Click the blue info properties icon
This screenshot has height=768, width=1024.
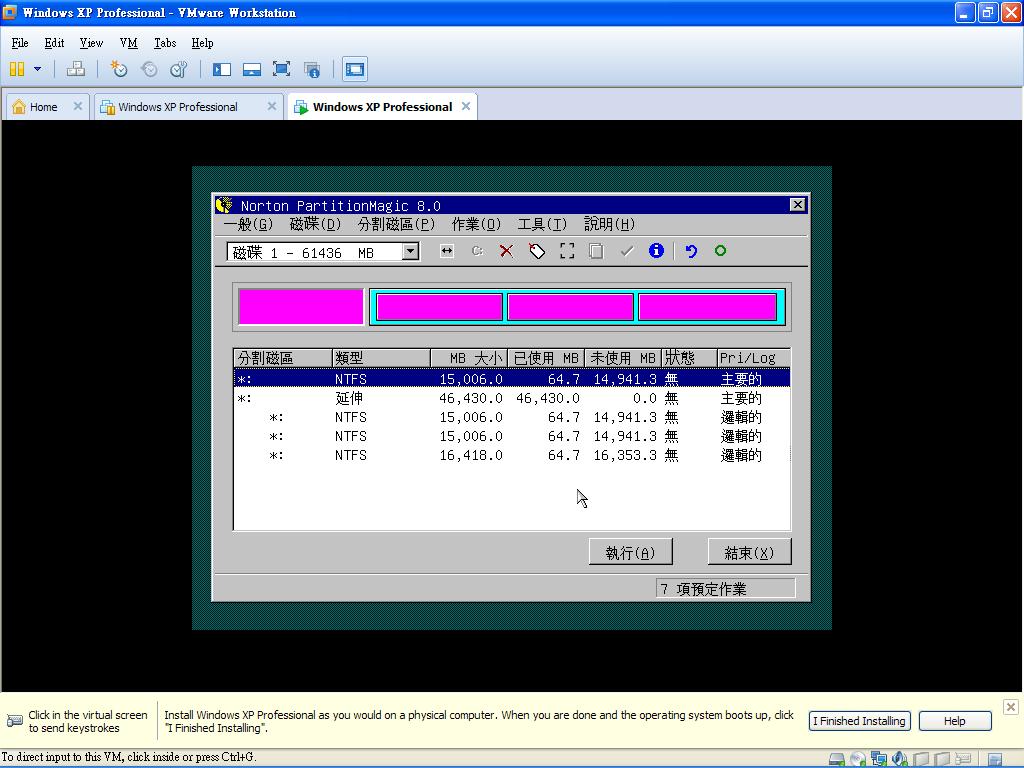tap(656, 251)
